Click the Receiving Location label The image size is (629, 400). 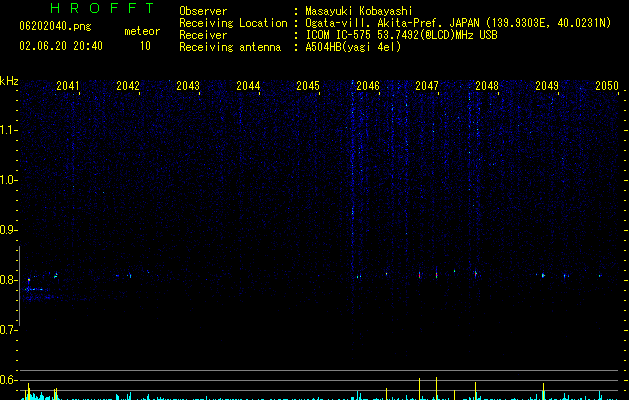pos(233,23)
